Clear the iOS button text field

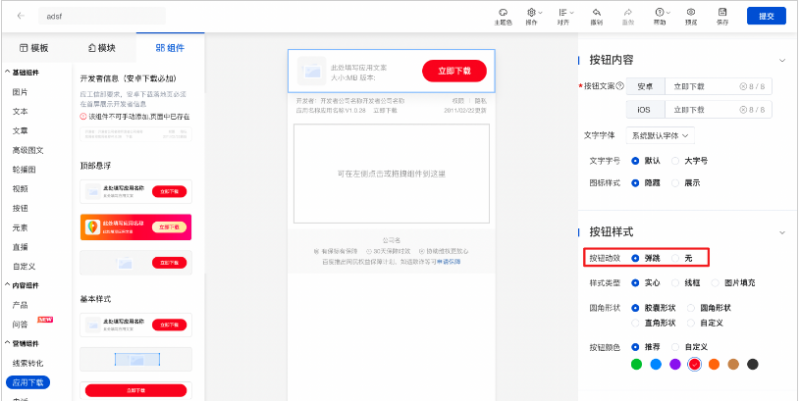743,110
